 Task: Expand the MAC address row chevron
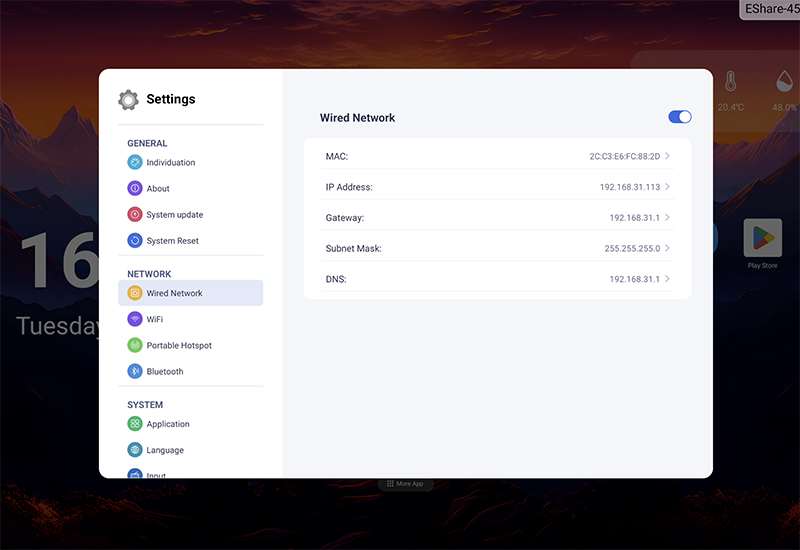click(x=667, y=156)
